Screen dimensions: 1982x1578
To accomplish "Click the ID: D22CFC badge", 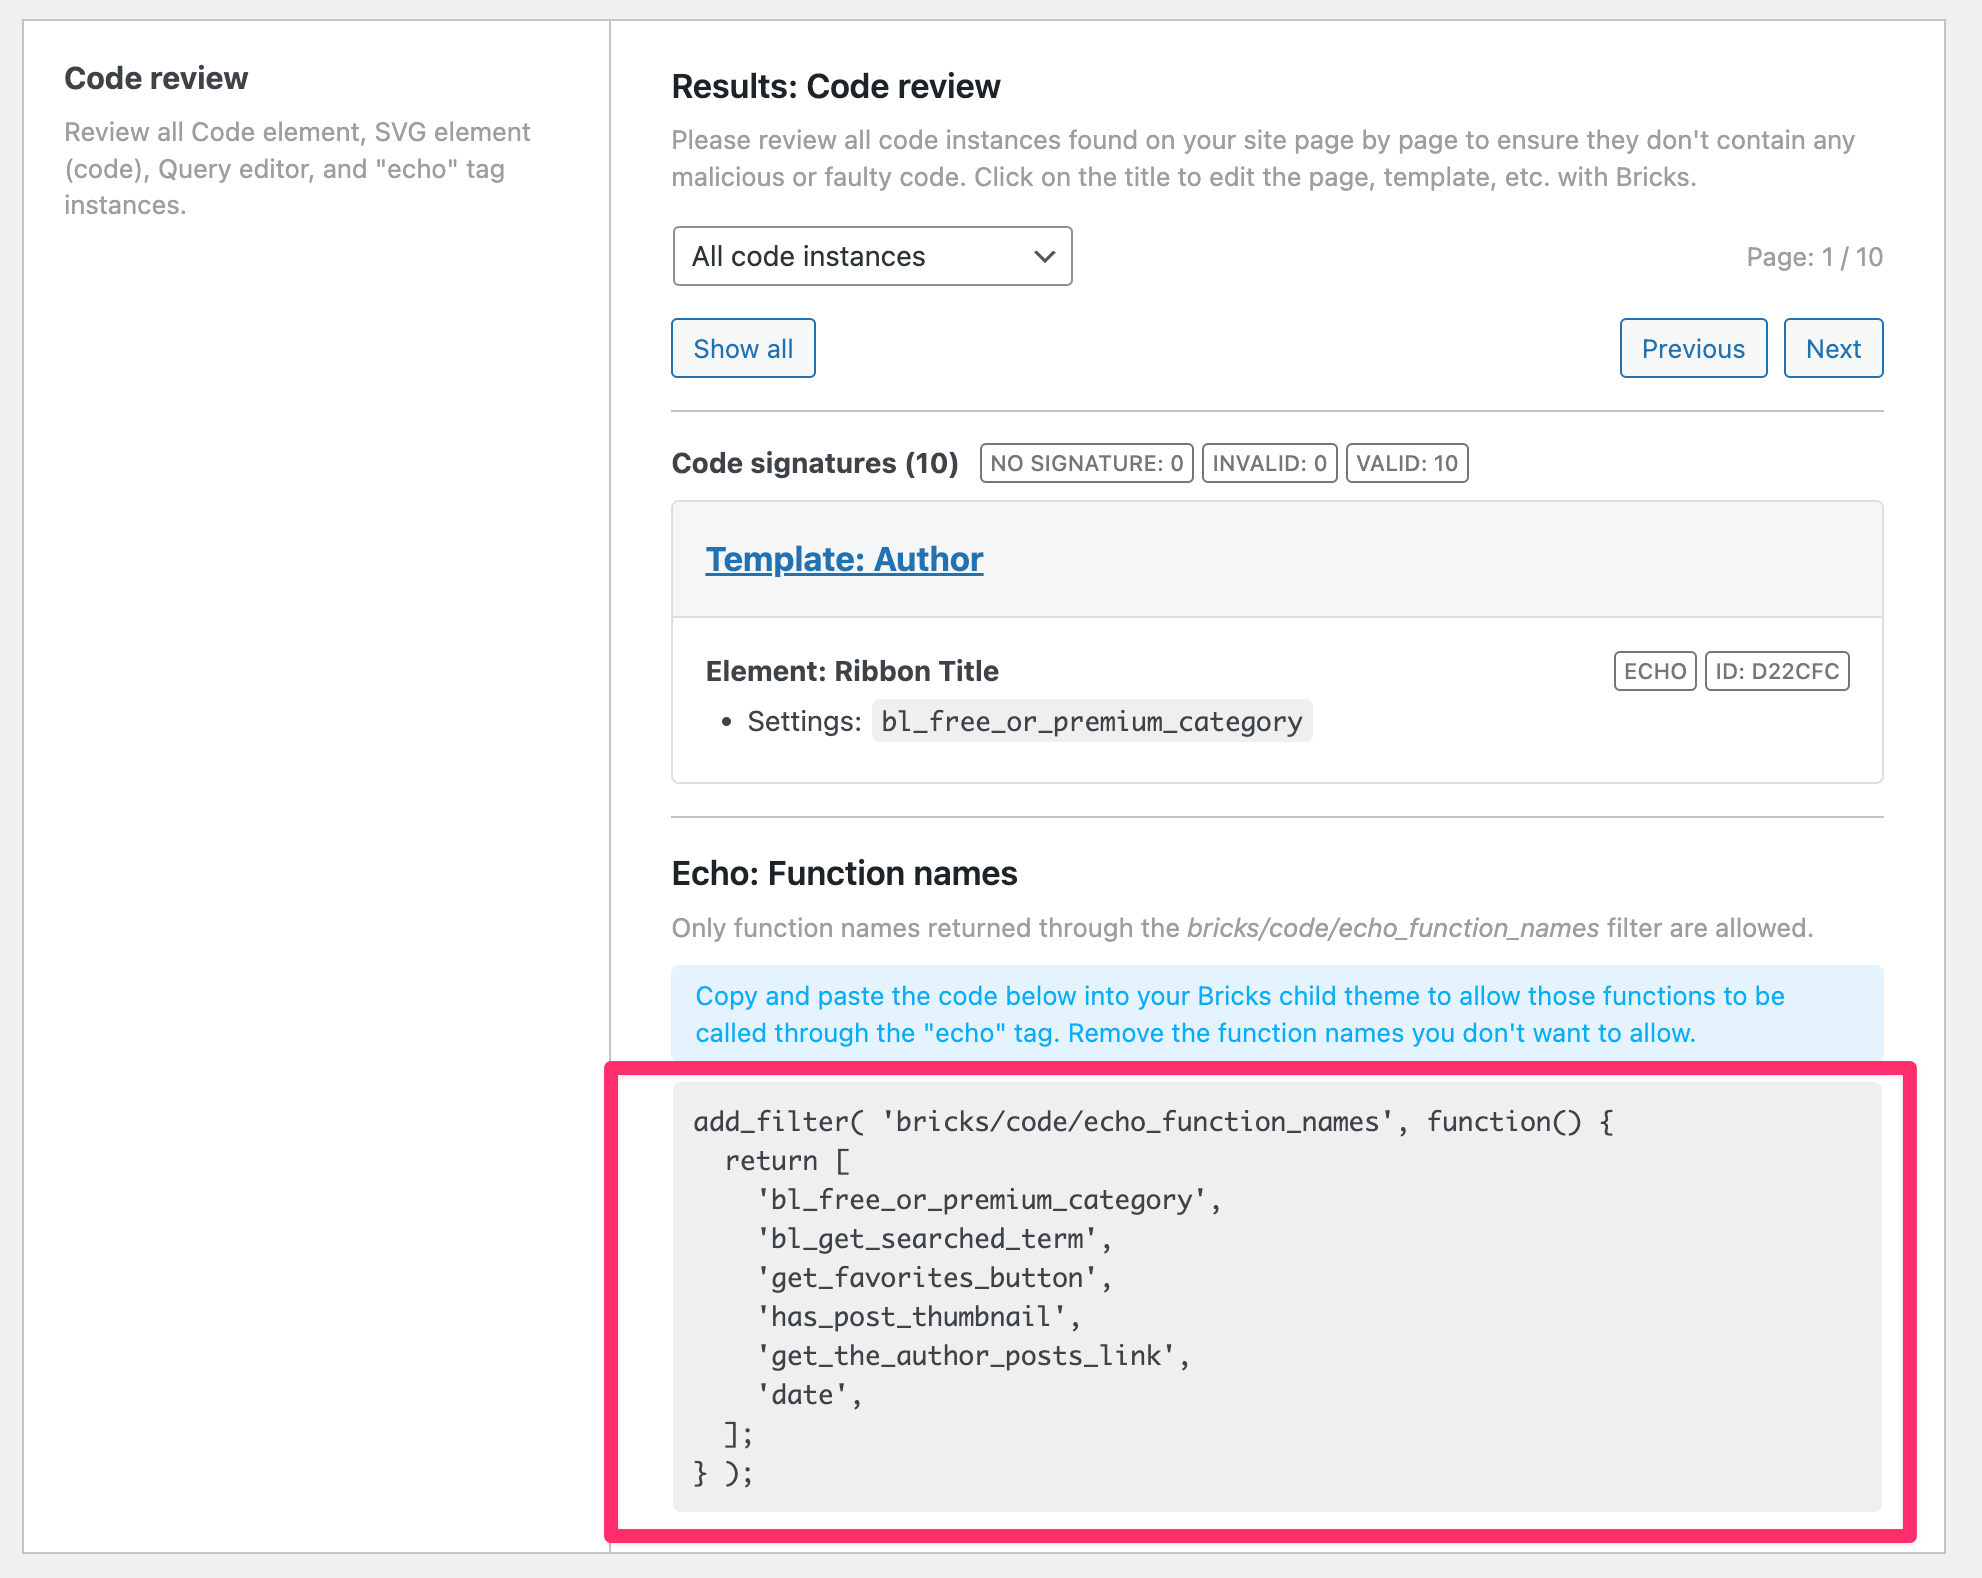I will (1776, 671).
